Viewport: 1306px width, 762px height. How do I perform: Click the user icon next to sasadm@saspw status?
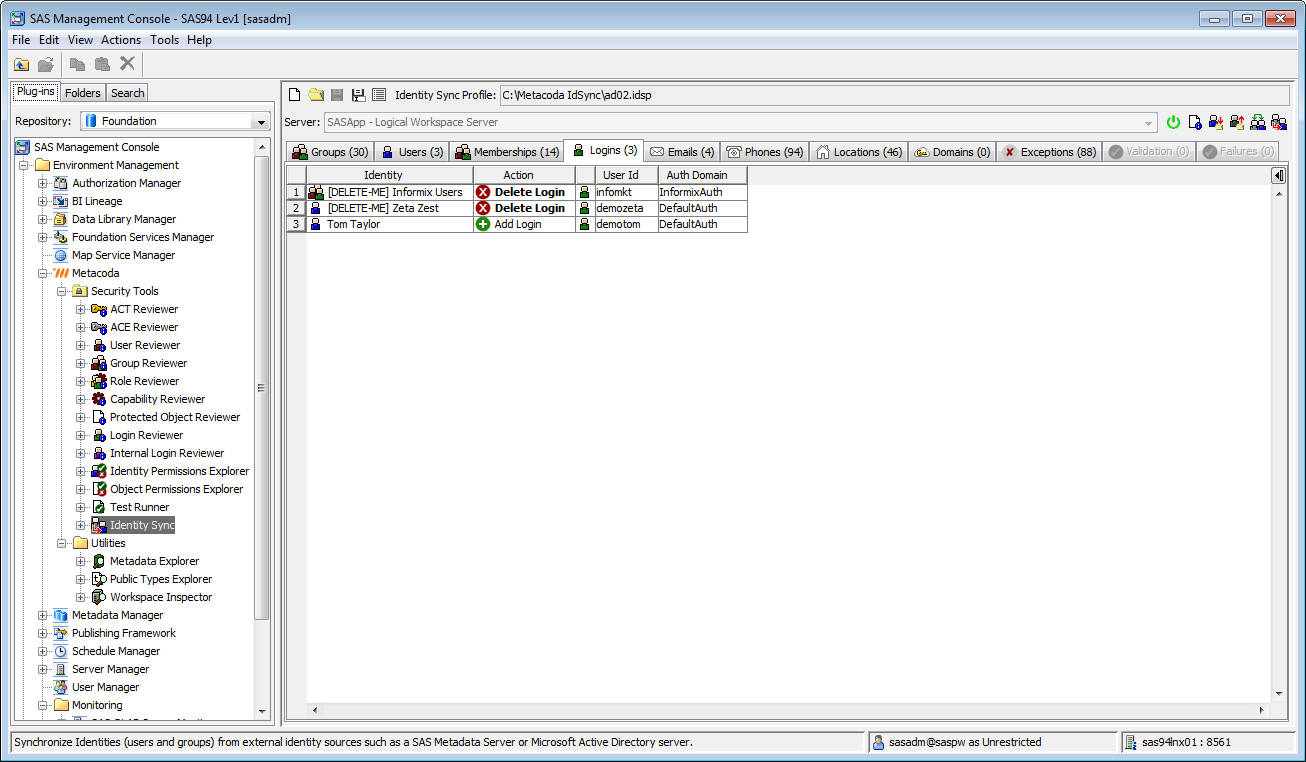pos(878,742)
